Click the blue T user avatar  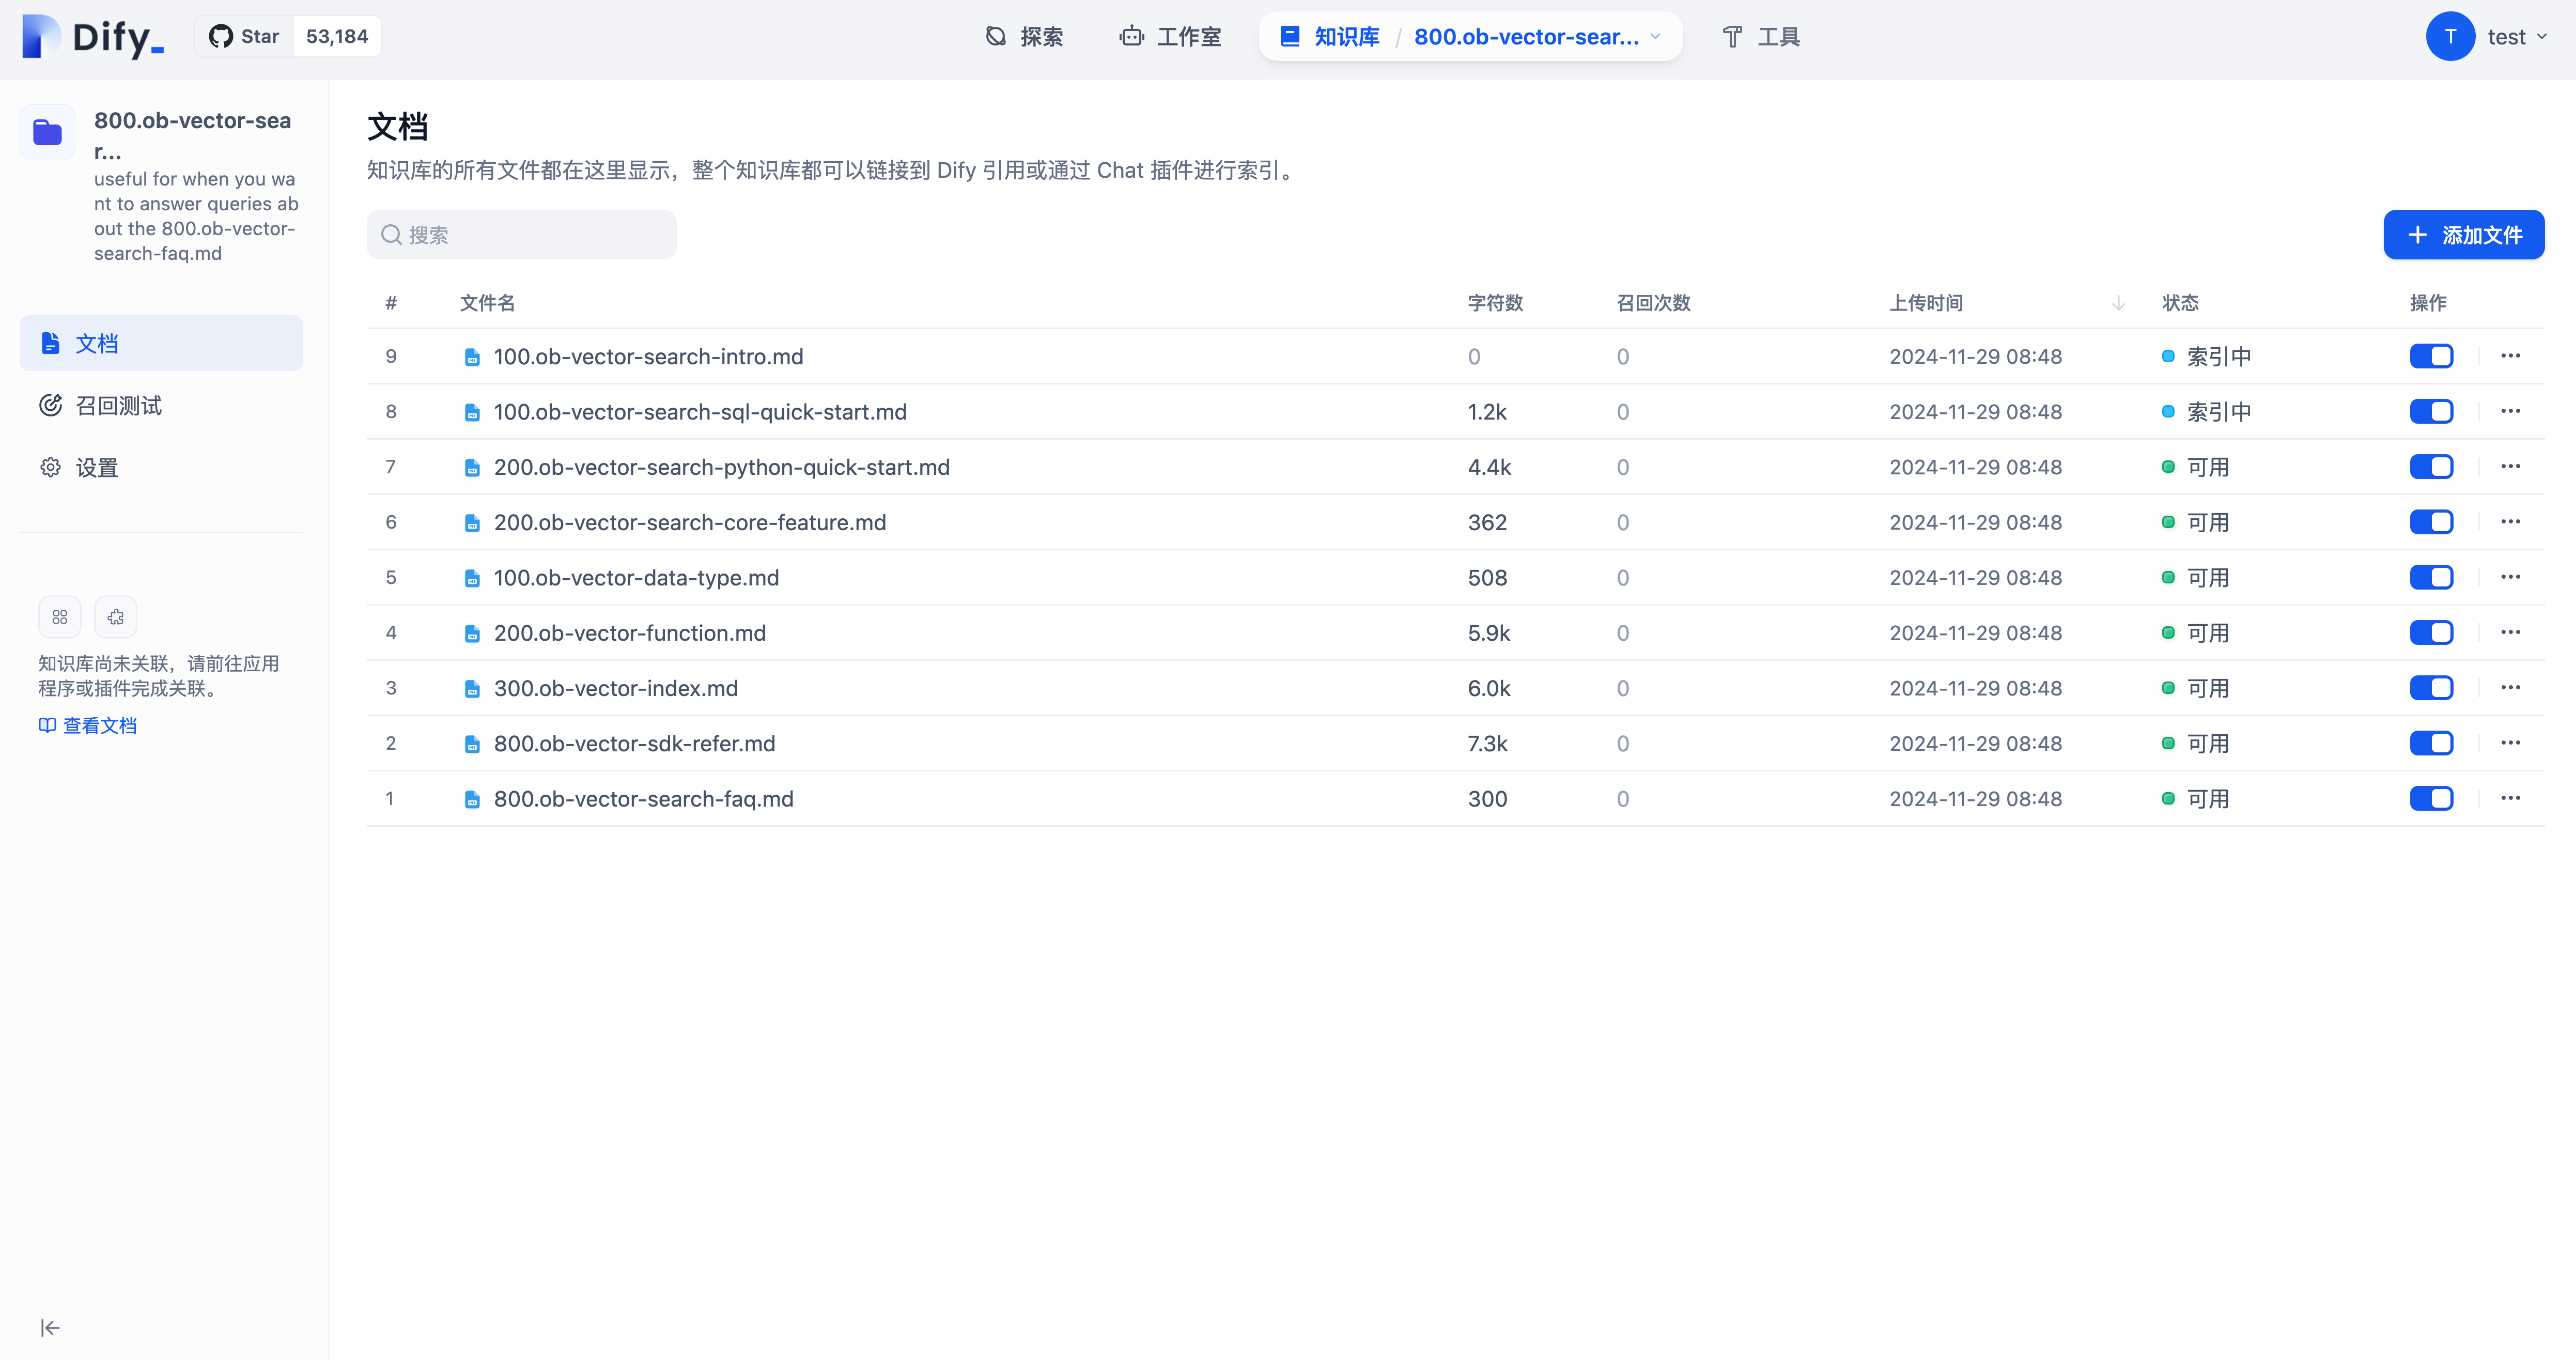[2450, 37]
